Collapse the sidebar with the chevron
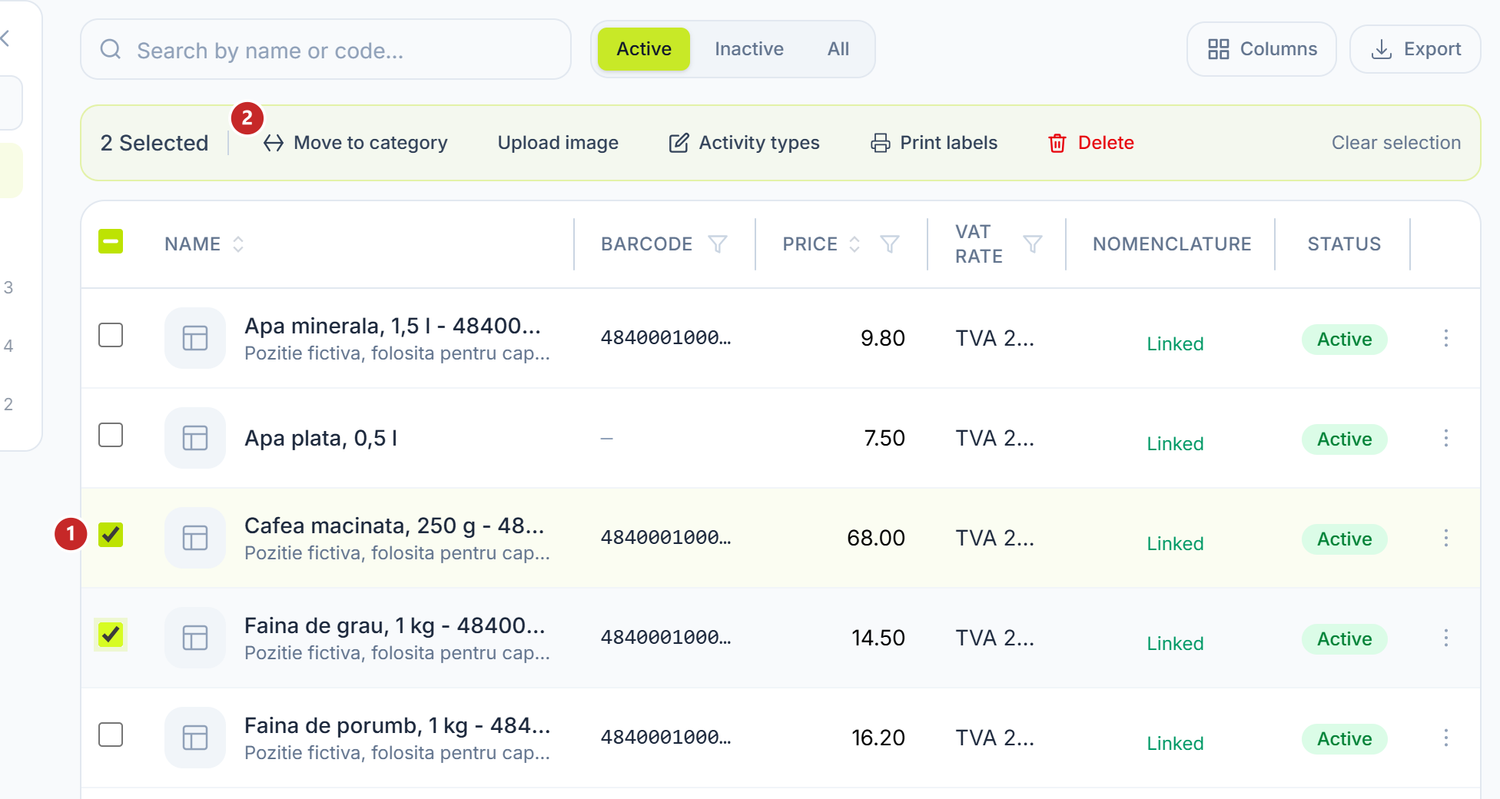1500x799 pixels. pyautogui.click(x=5, y=38)
